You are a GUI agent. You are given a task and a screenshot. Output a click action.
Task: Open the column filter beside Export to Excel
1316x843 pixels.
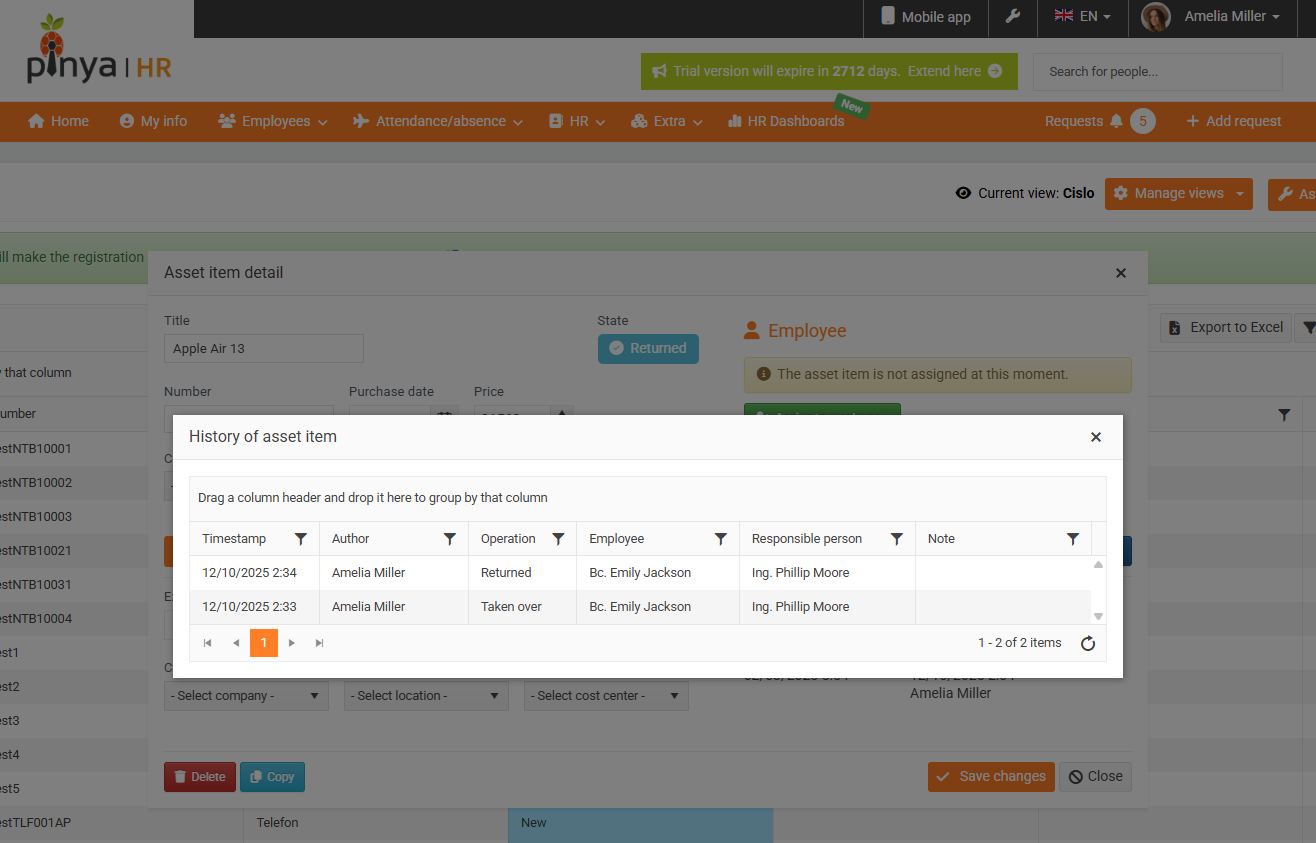point(1307,327)
